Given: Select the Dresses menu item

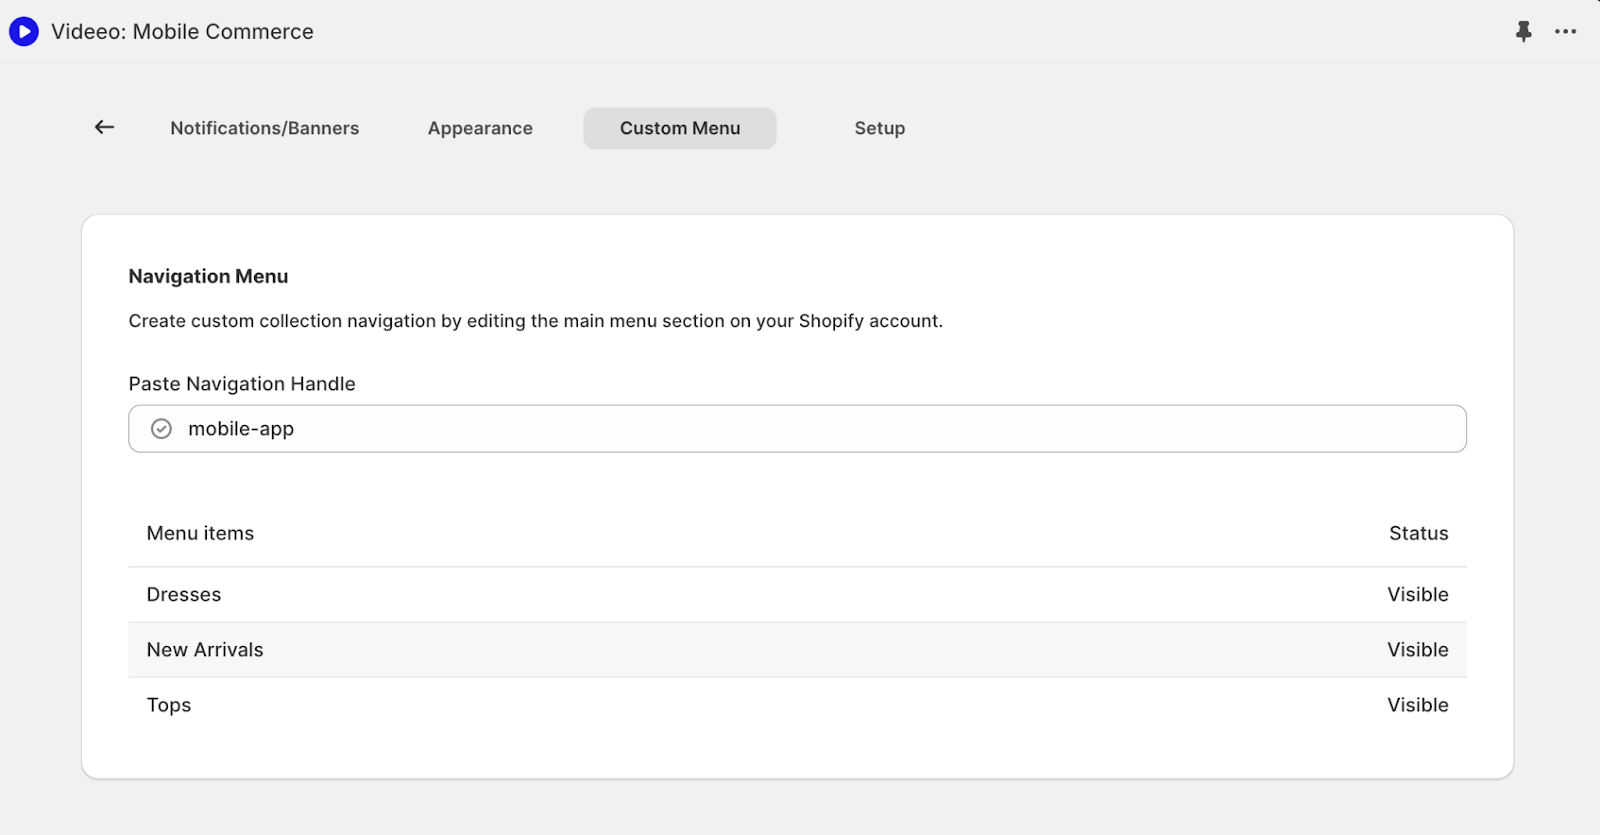Looking at the screenshot, I should point(184,594).
